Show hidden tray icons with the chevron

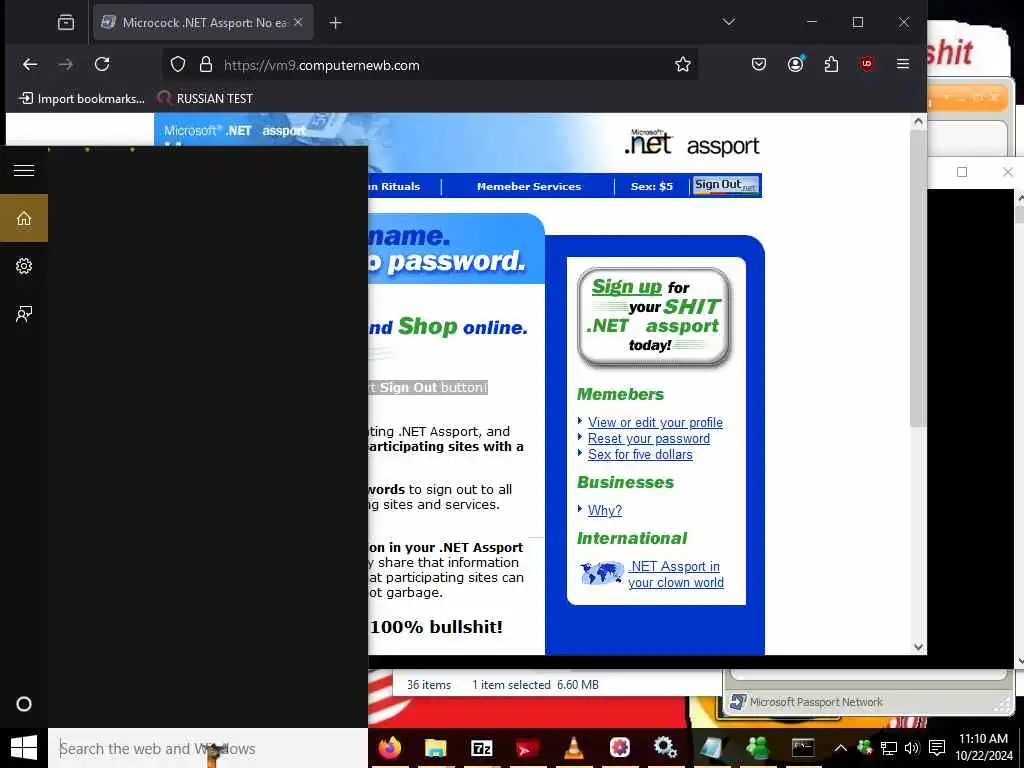(840, 748)
